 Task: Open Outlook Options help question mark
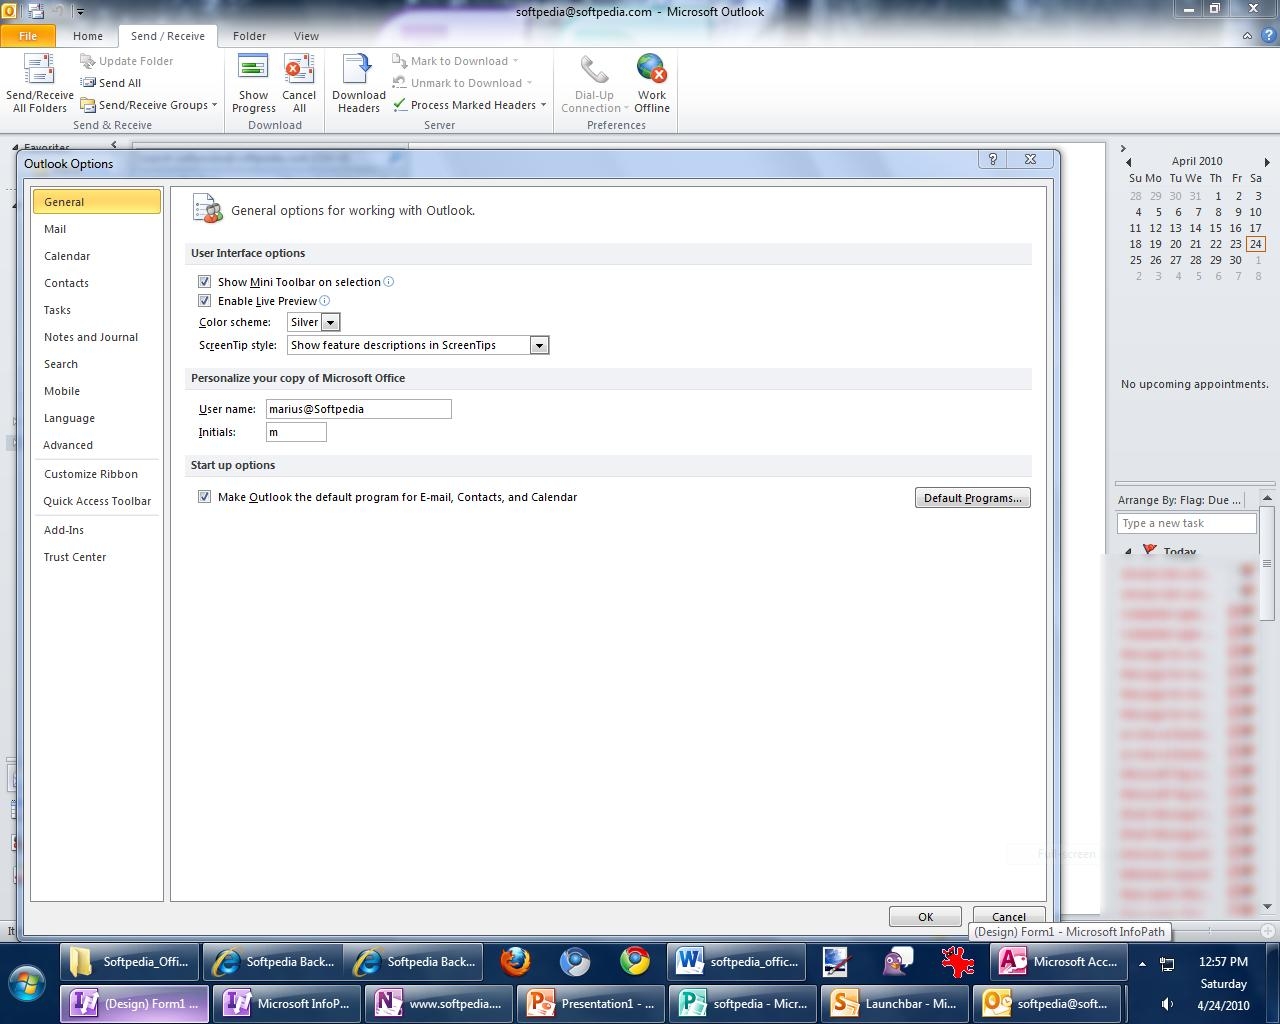coord(992,160)
